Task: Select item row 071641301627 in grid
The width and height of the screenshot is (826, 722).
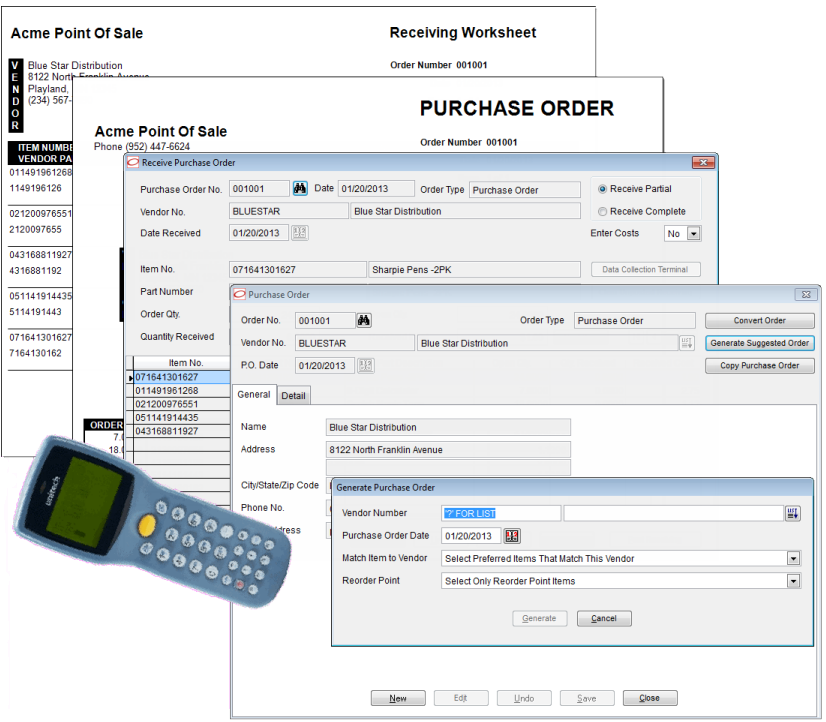Action: (182, 377)
